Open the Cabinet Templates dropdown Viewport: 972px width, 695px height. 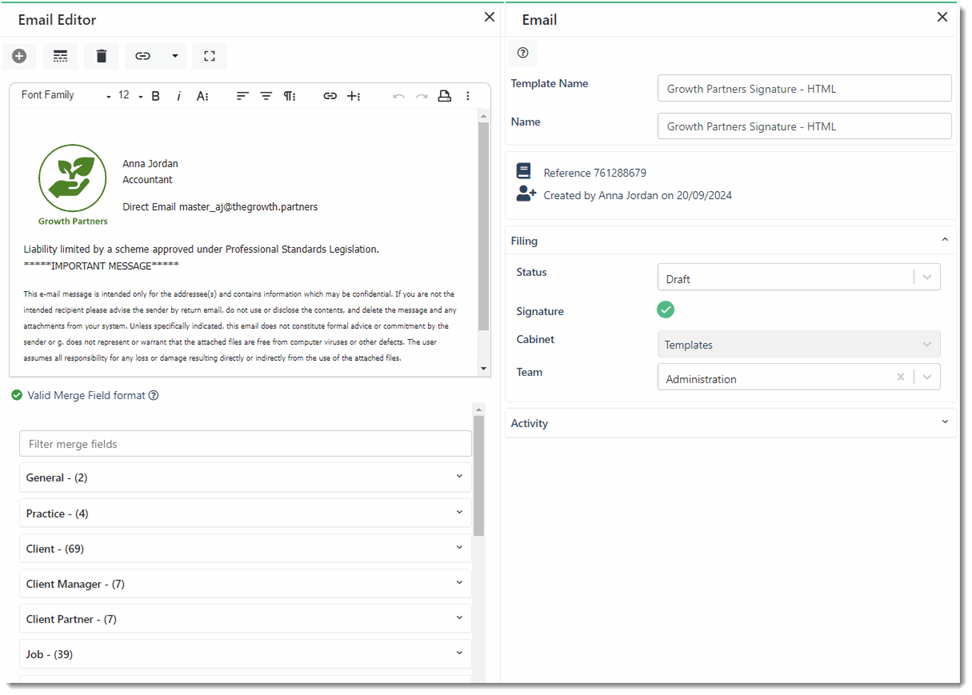(x=798, y=344)
